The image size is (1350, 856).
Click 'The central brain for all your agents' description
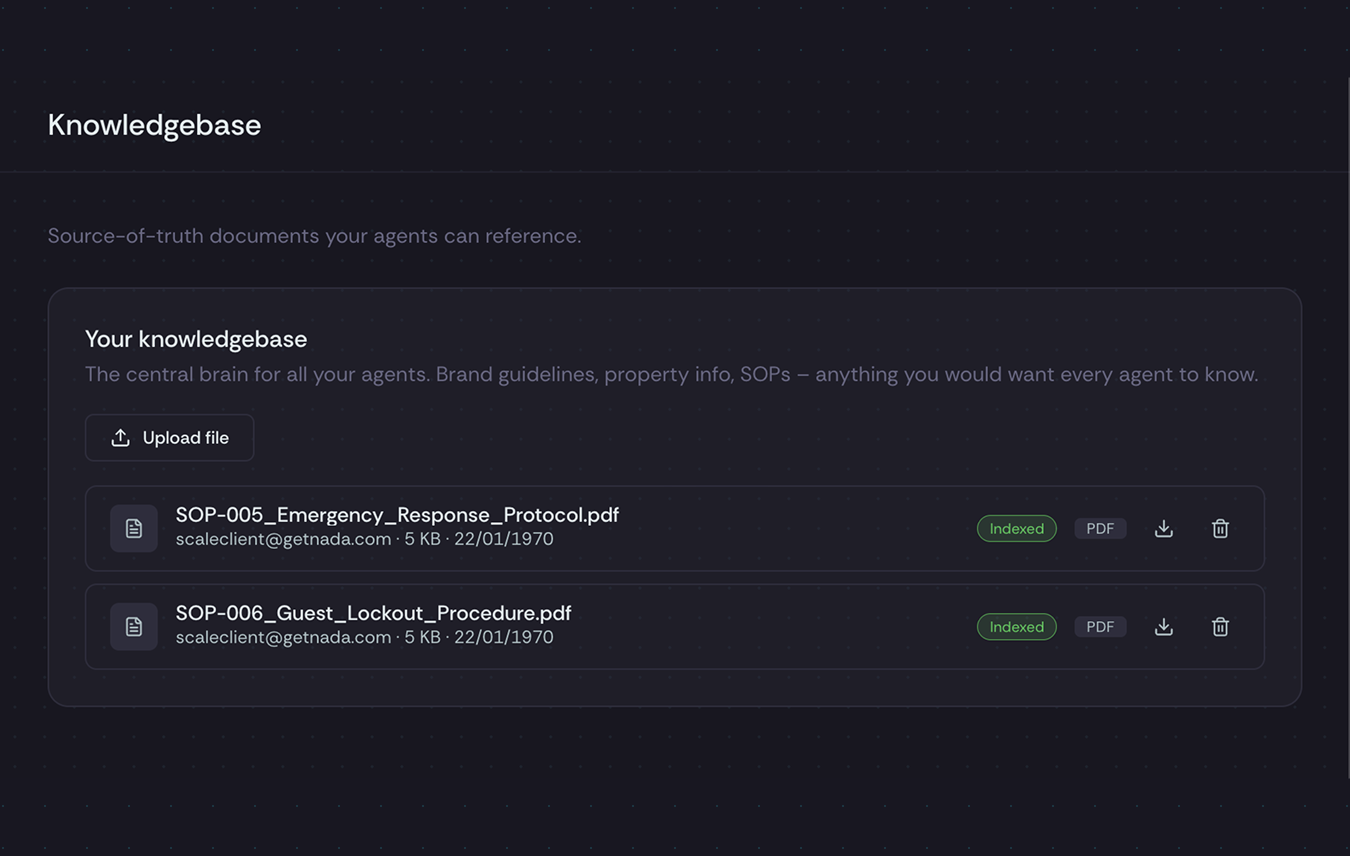click(671, 374)
